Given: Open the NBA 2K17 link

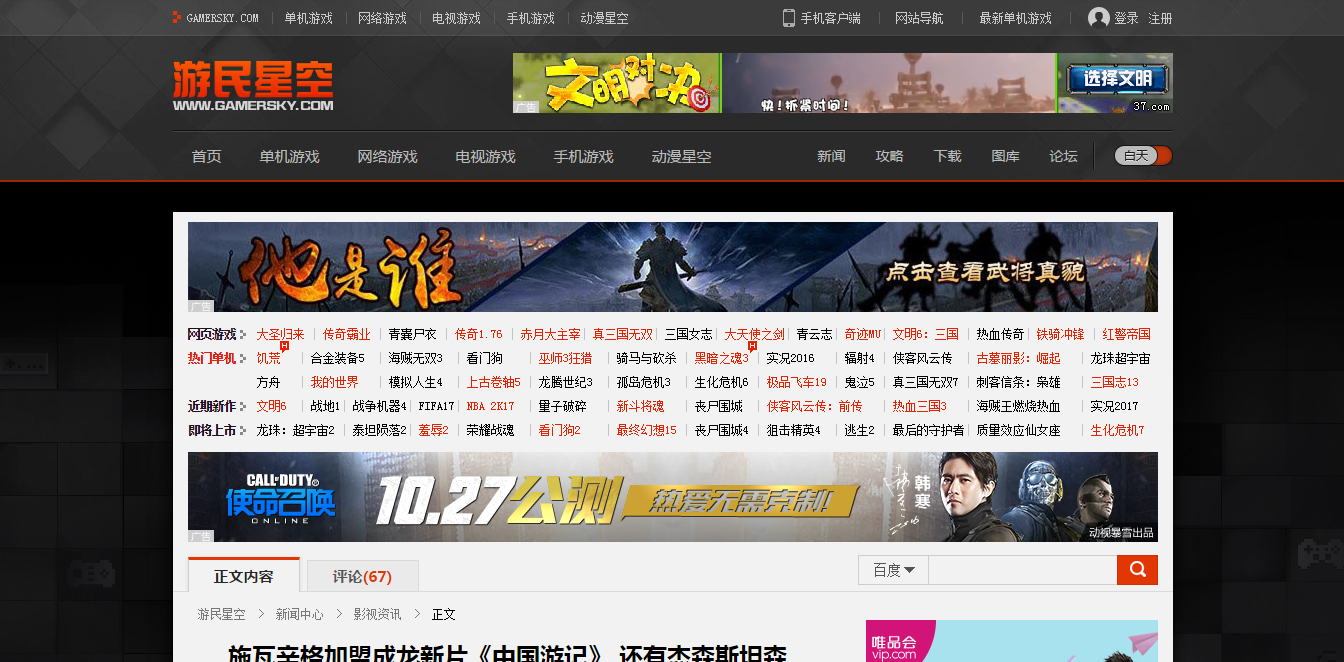Looking at the screenshot, I should 490,406.
